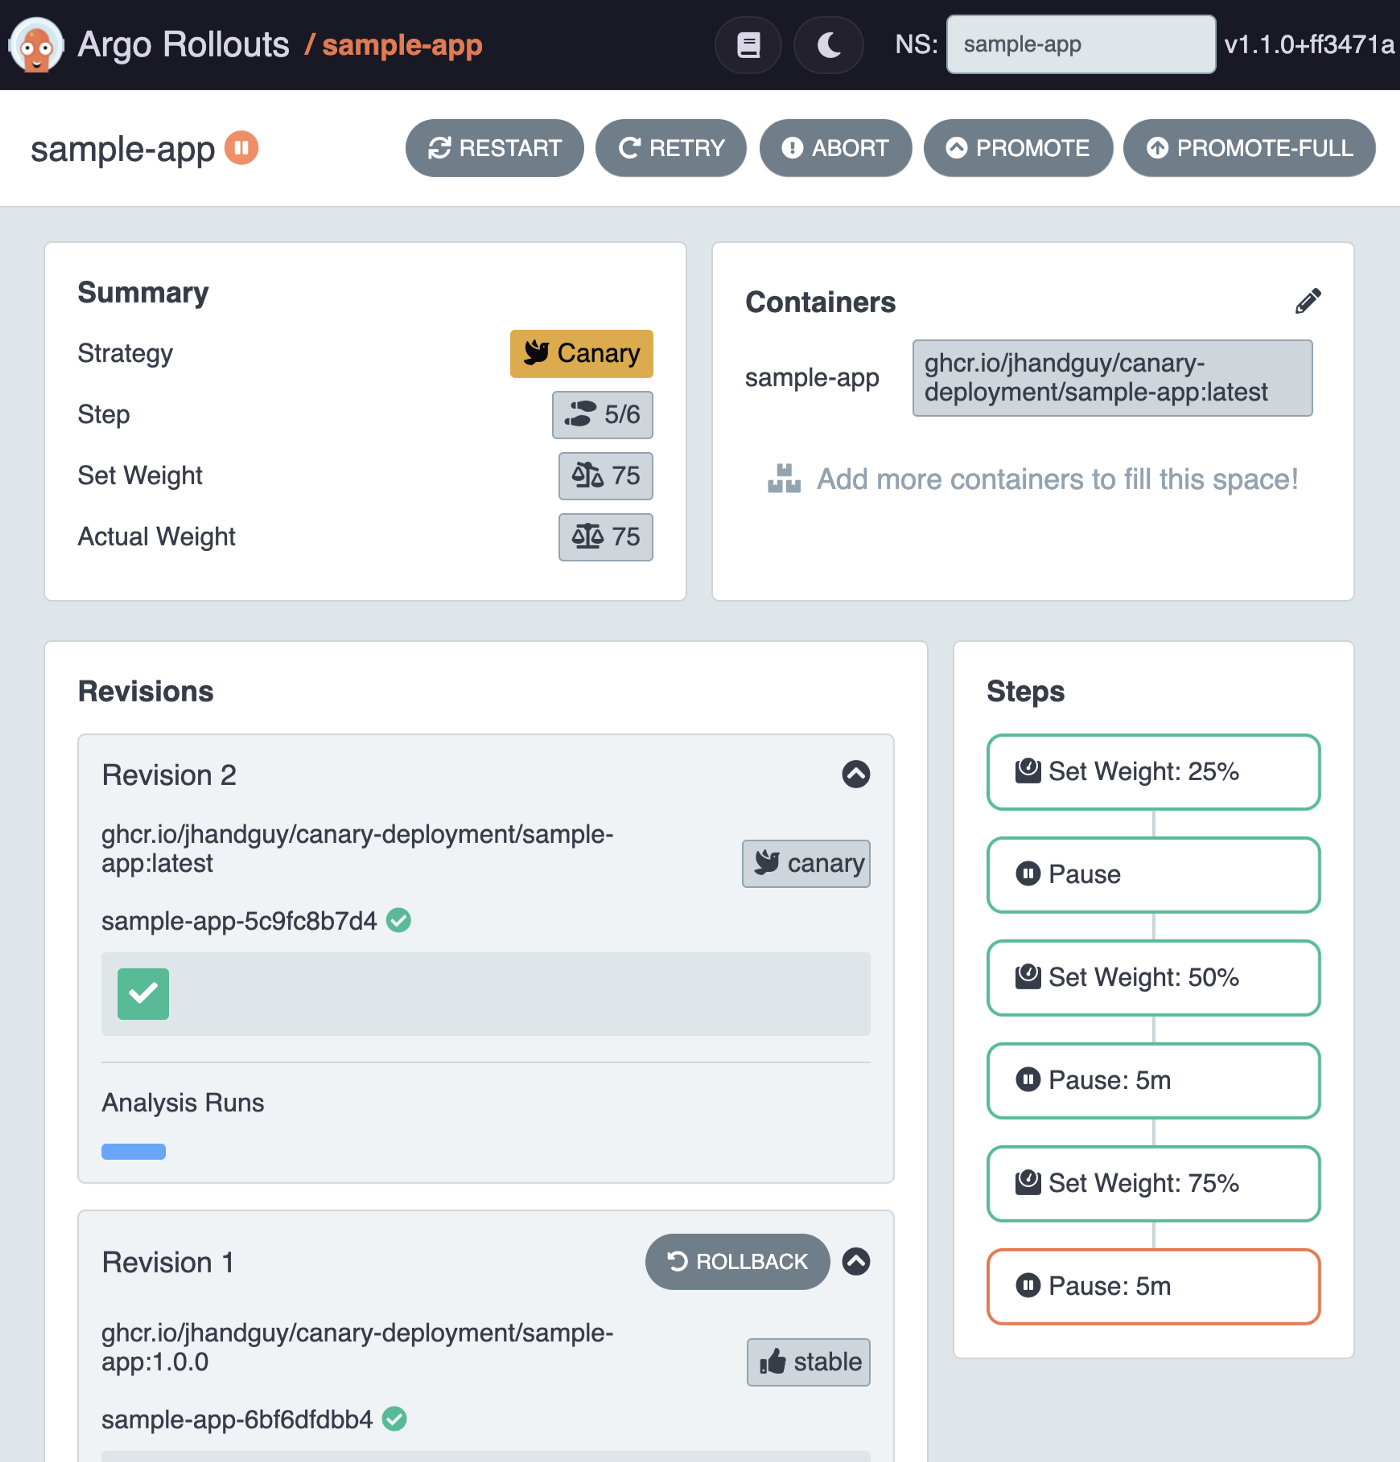Select the Set Weight: 75% step
The image size is (1400, 1462).
pyautogui.click(x=1154, y=1184)
